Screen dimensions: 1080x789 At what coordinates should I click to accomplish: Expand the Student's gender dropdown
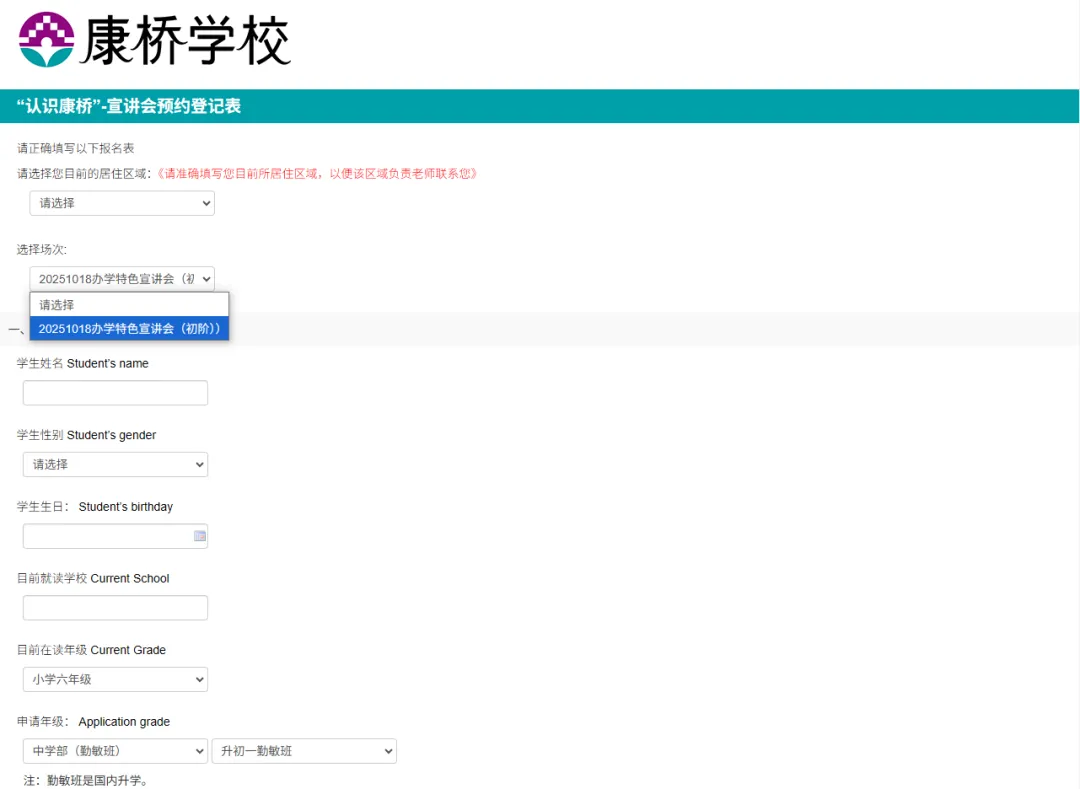[x=115, y=464]
